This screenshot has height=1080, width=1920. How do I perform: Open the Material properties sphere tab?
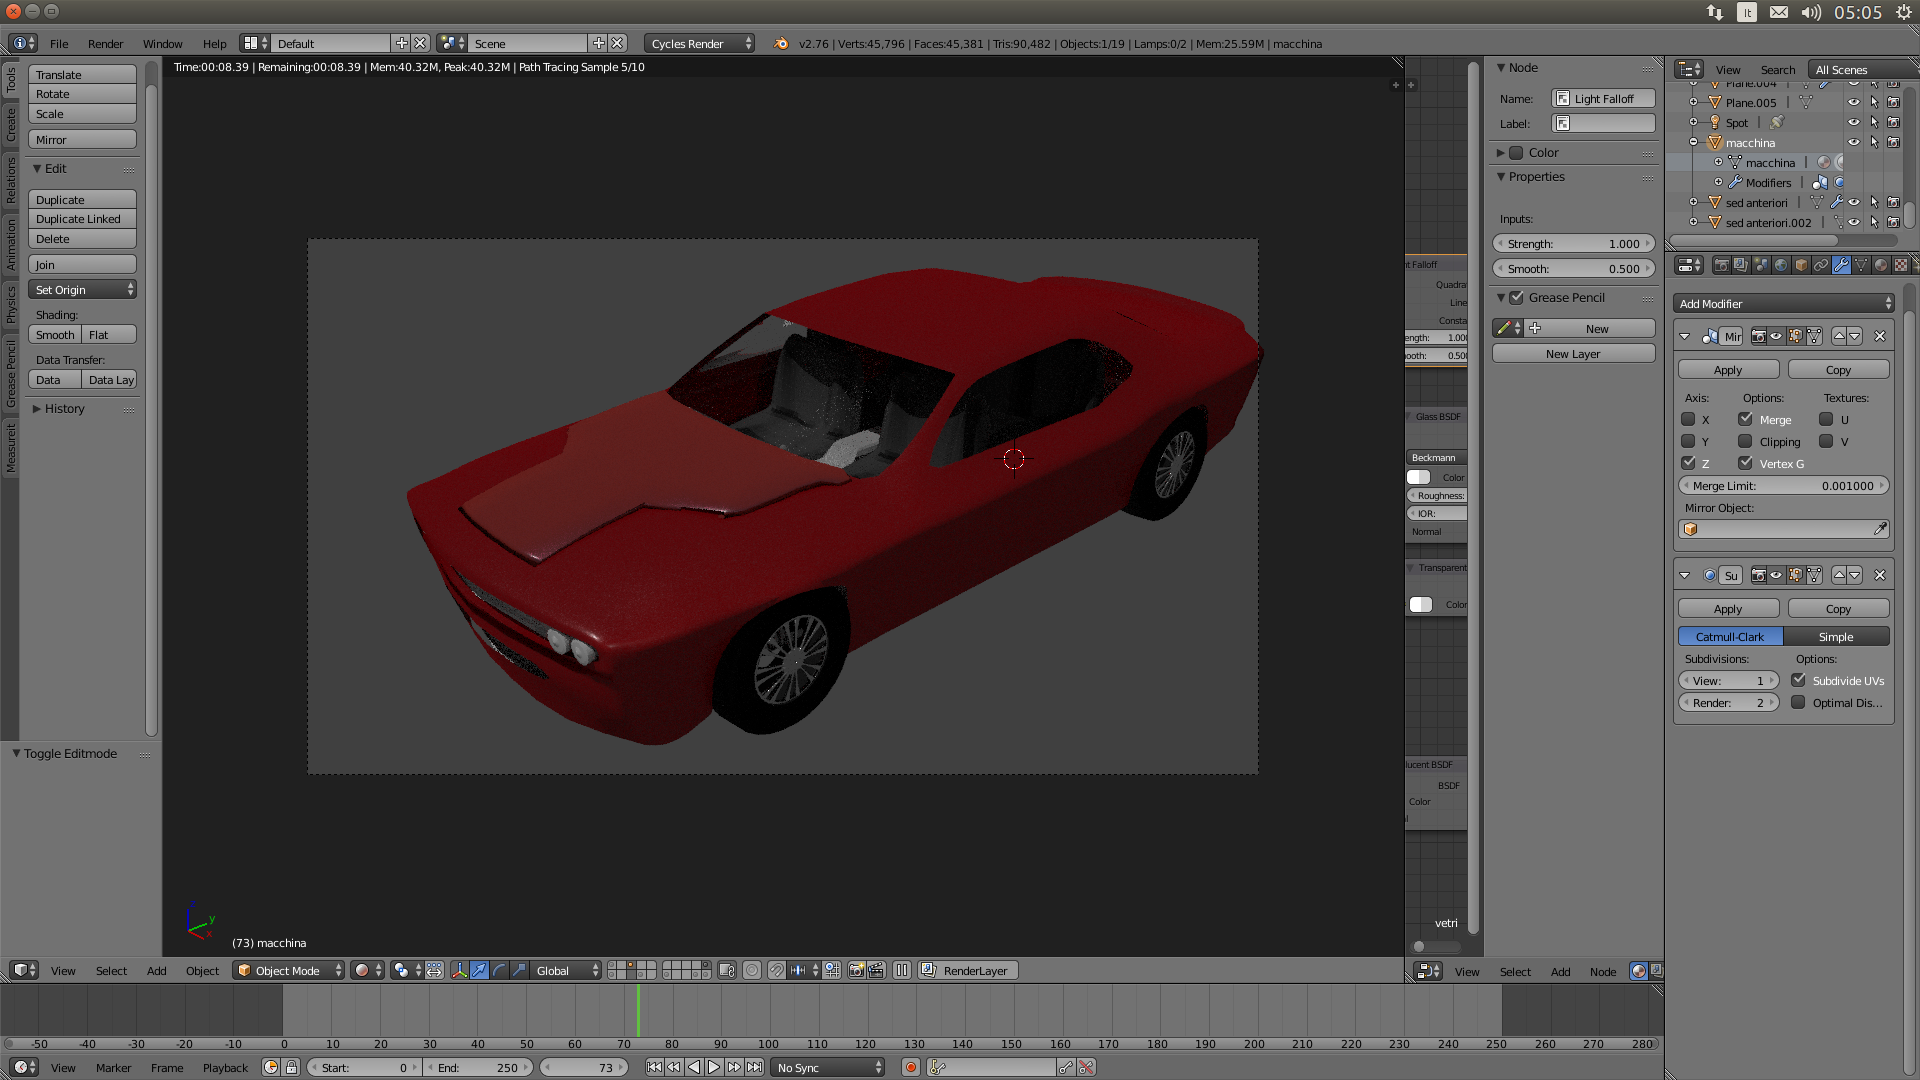[1881, 265]
